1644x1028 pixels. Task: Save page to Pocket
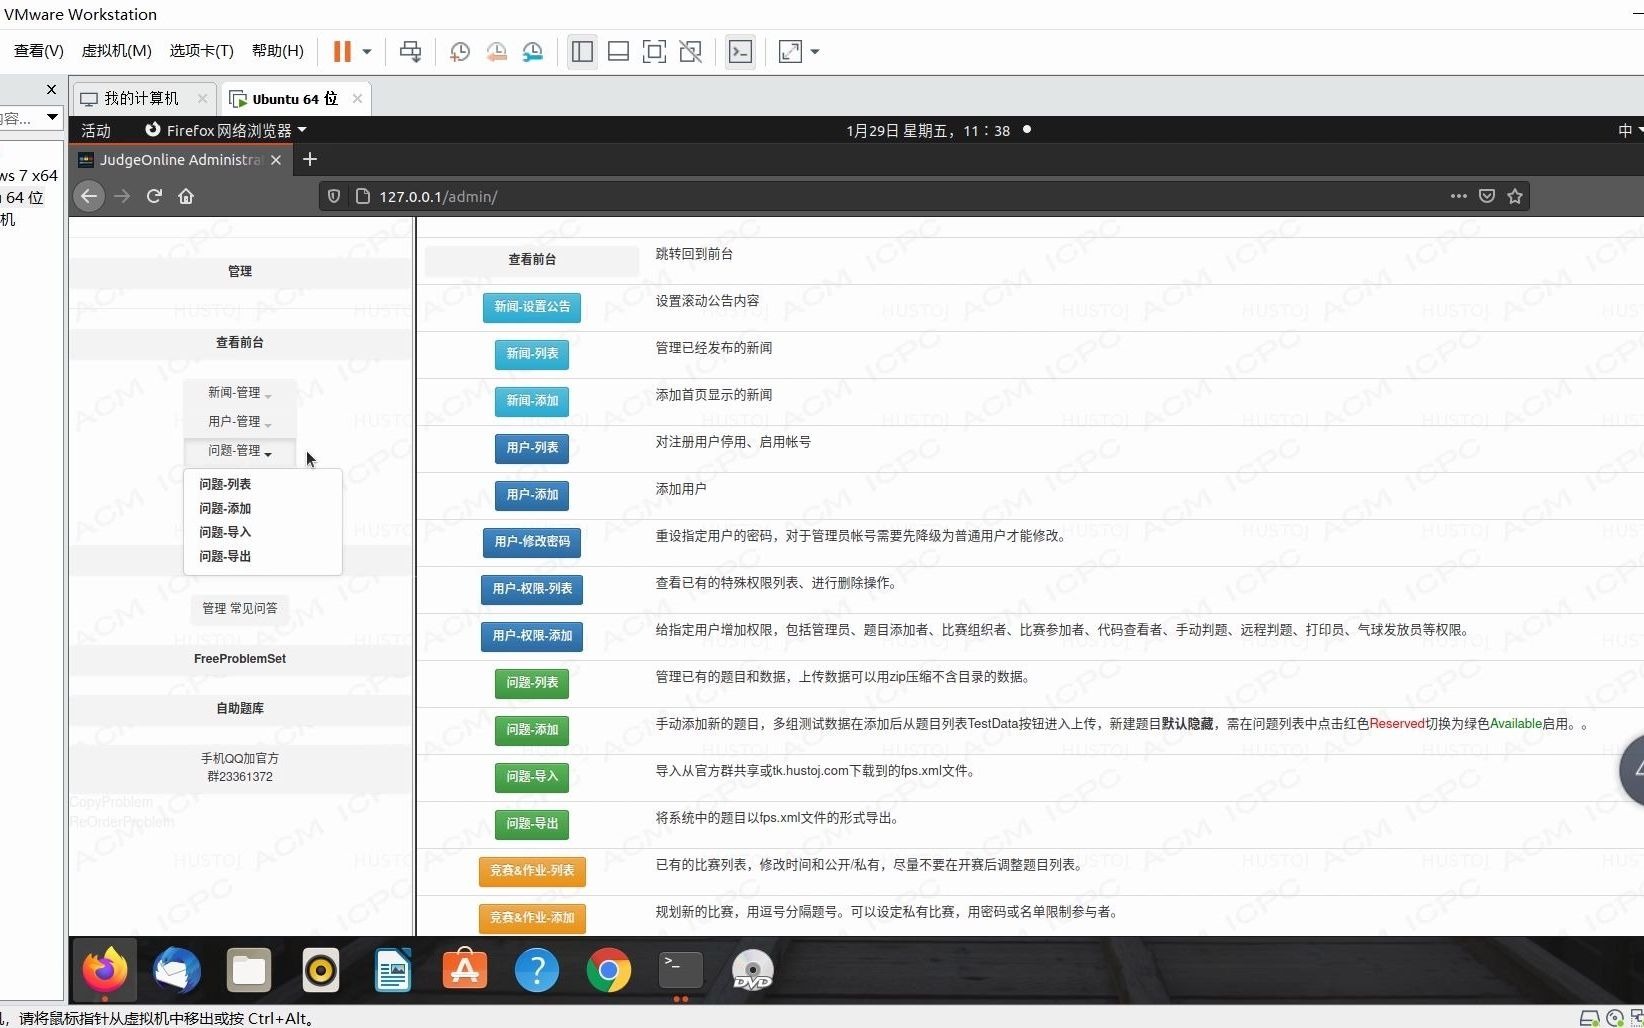tap(1487, 196)
